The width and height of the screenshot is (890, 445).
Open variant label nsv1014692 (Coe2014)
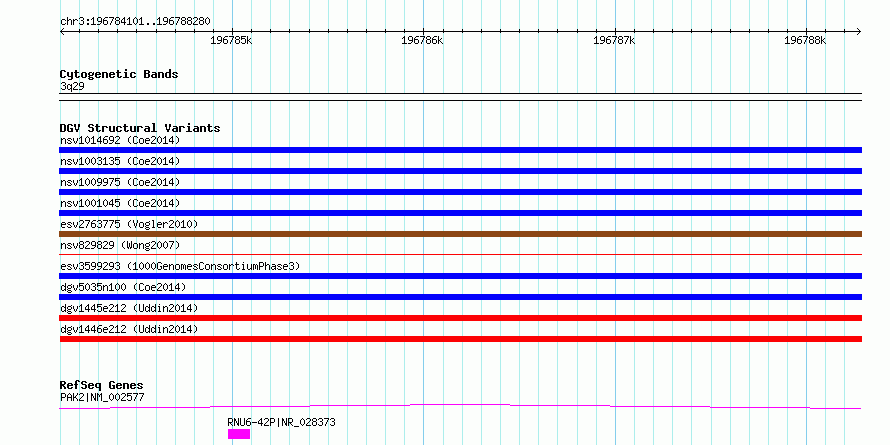(120, 140)
